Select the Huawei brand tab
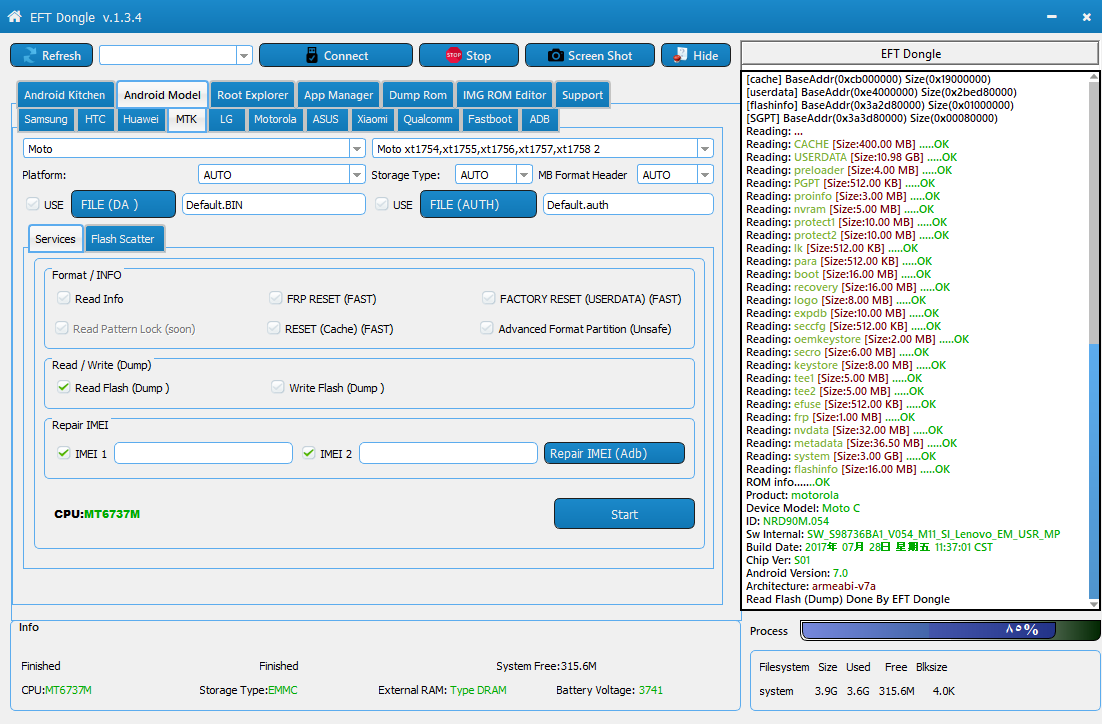This screenshot has height=724, width=1102. [x=141, y=119]
